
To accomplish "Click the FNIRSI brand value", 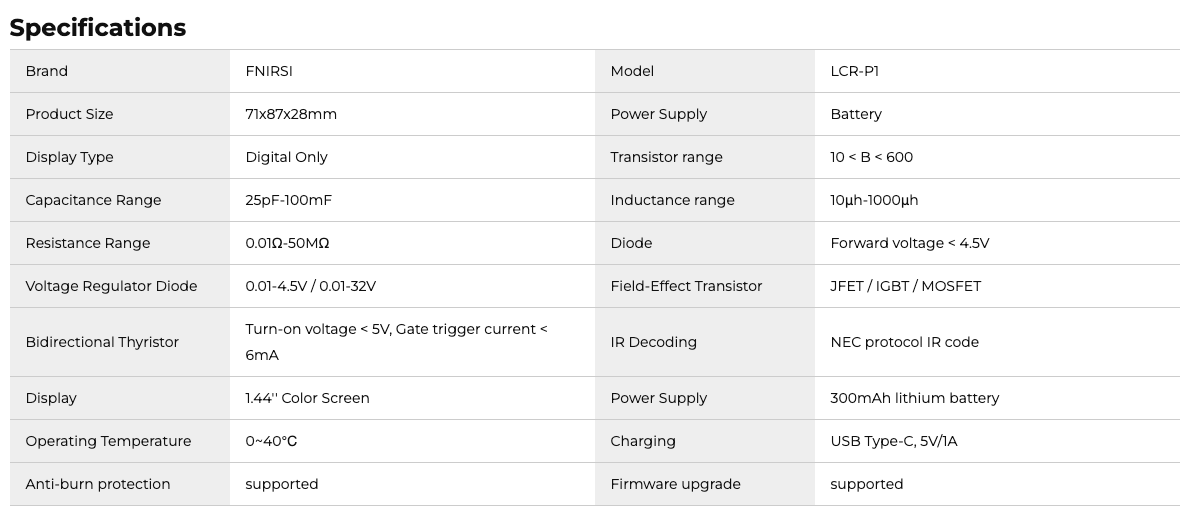I will point(269,71).
